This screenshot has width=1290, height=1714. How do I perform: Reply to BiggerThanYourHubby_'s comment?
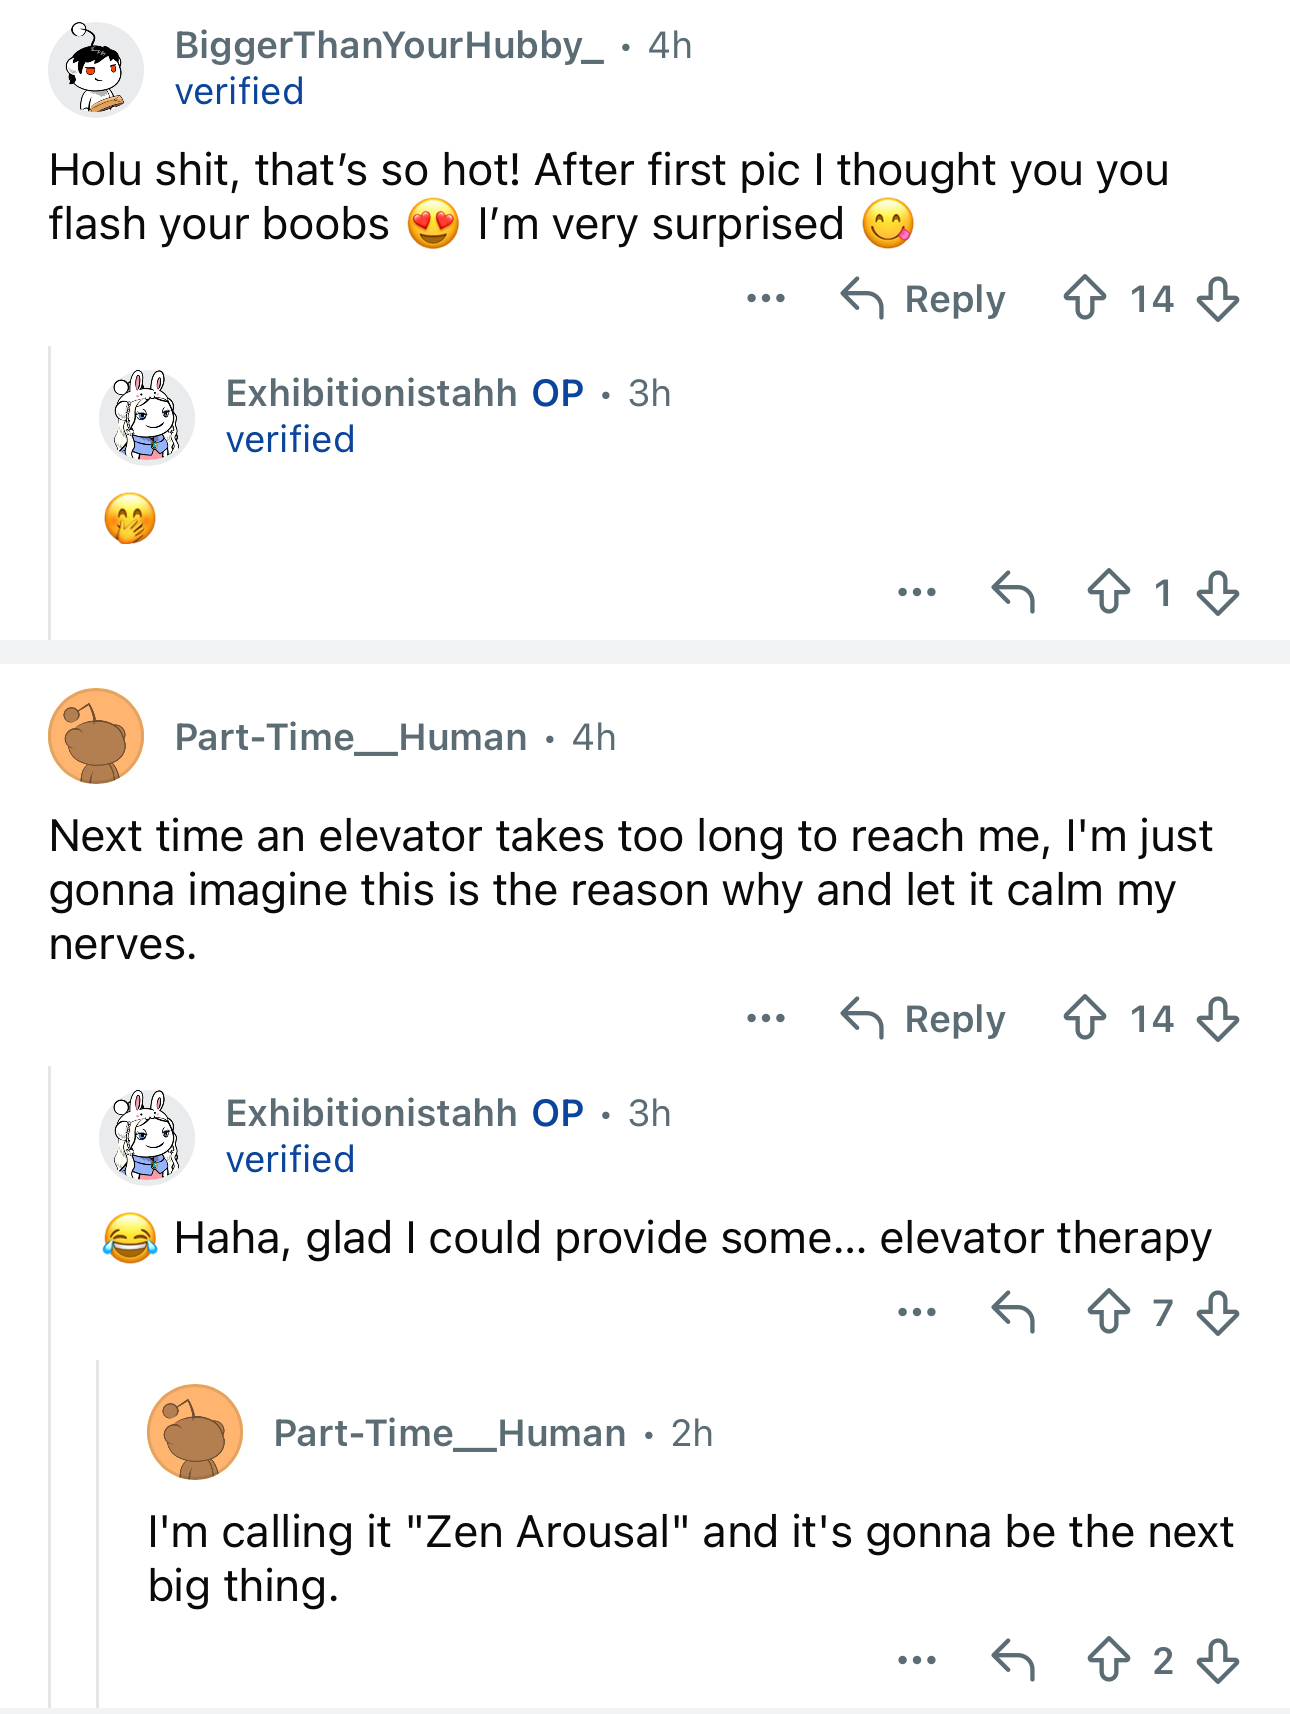pos(924,298)
